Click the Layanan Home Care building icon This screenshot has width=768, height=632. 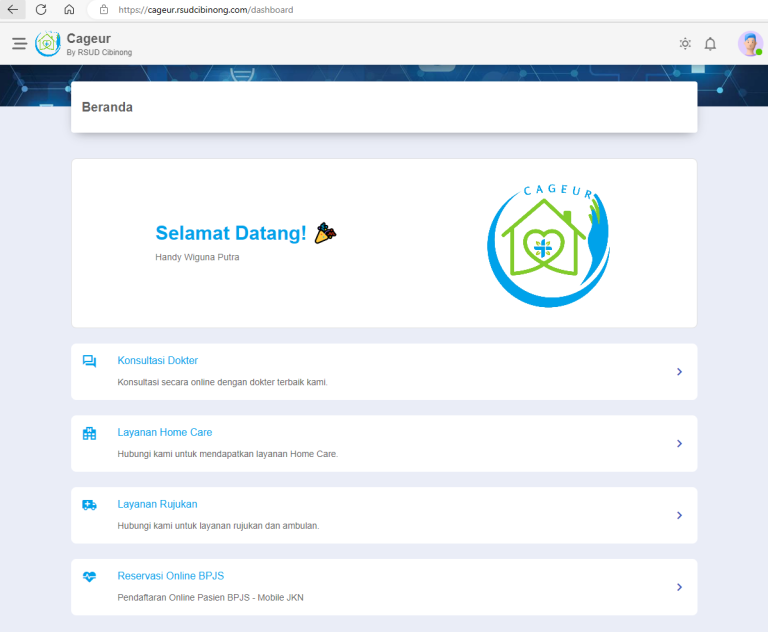89,433
